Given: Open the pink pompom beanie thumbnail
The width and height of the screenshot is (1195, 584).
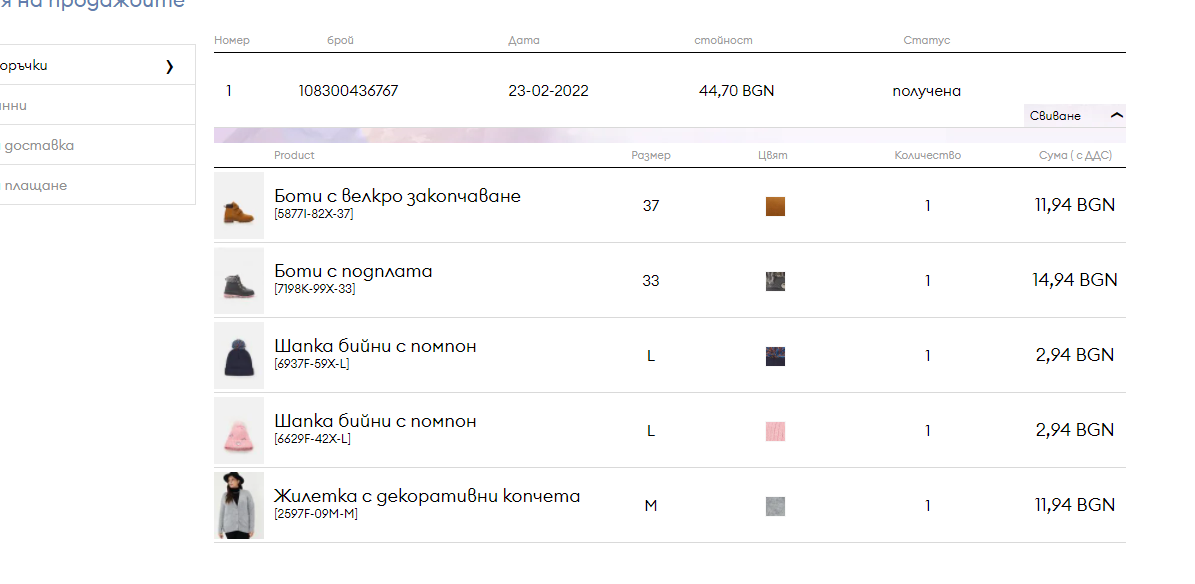Looking at the screenshot, I should (x=239, y=431).
